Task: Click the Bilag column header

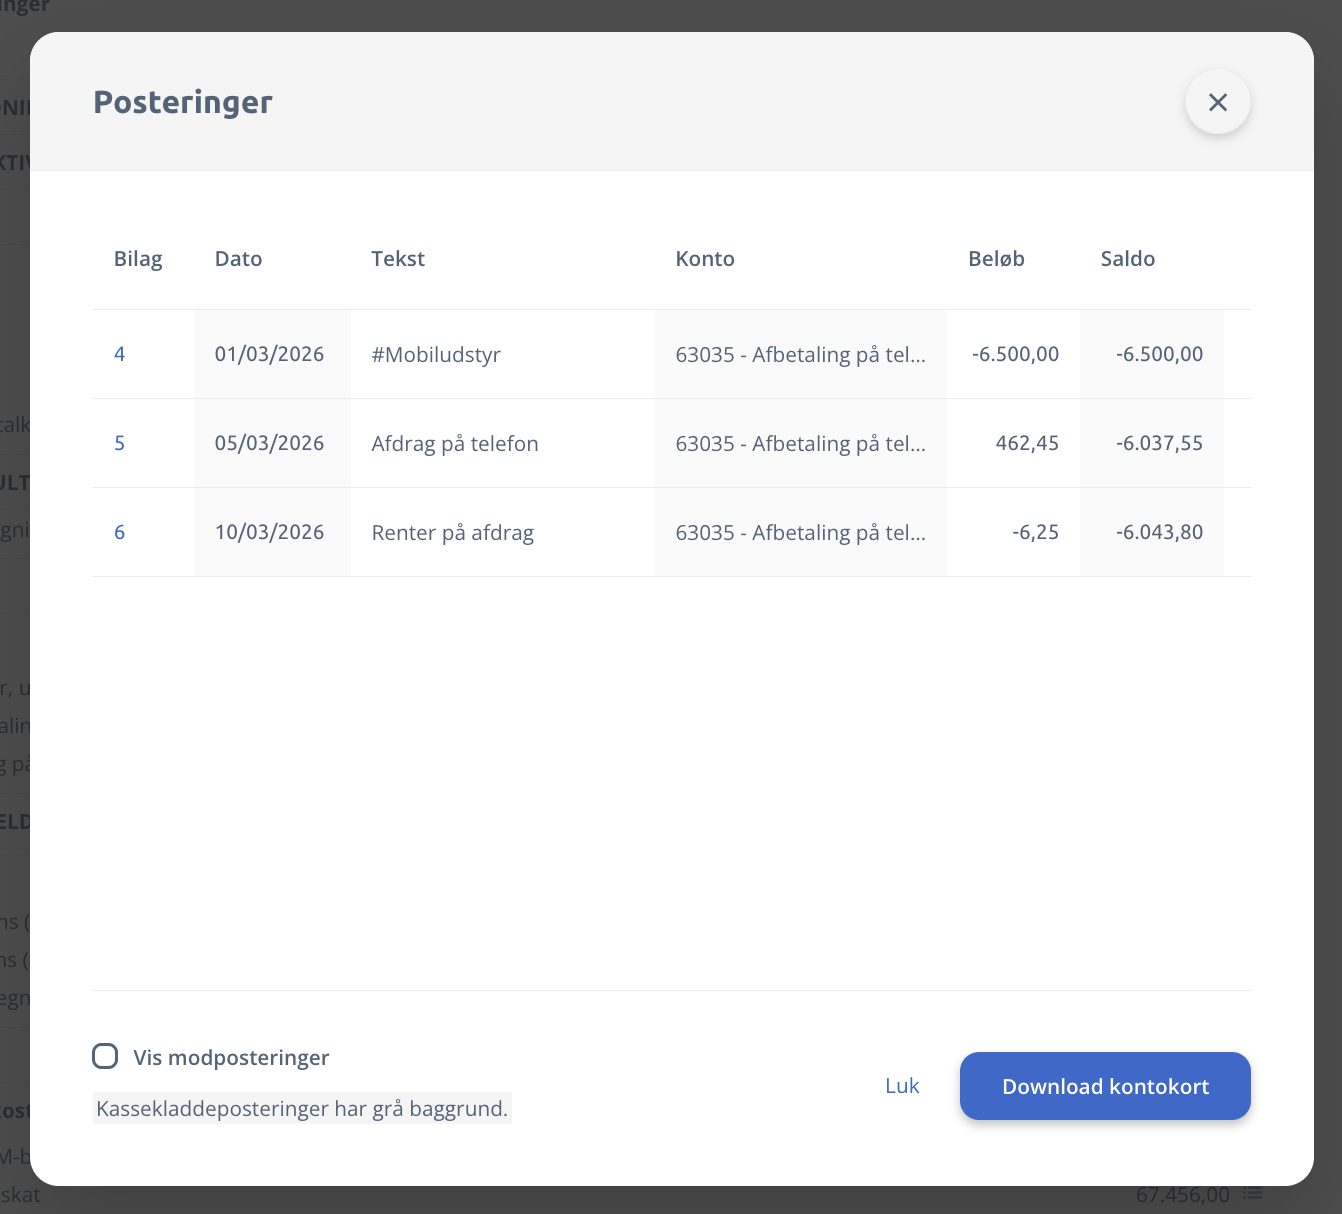Action: point(138,259)
